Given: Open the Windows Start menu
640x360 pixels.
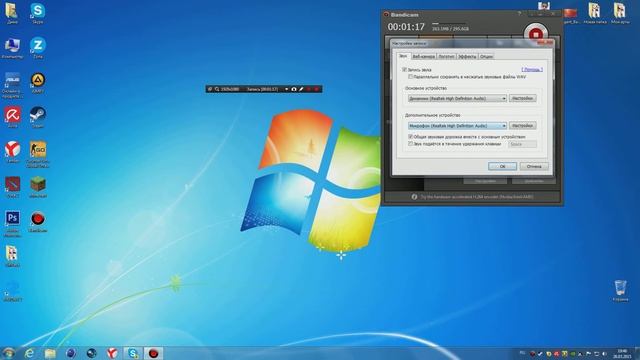Looking at the screenshot, I should tap(9, 353).
